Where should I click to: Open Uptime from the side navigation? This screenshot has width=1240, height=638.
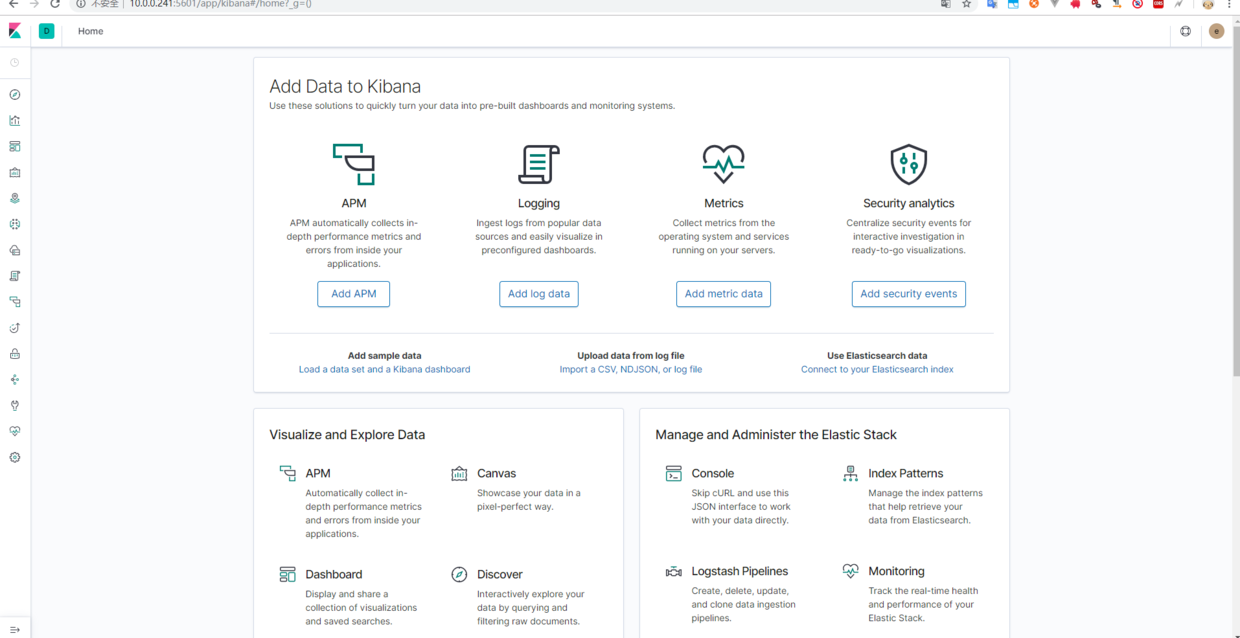(x=15, y=328)
